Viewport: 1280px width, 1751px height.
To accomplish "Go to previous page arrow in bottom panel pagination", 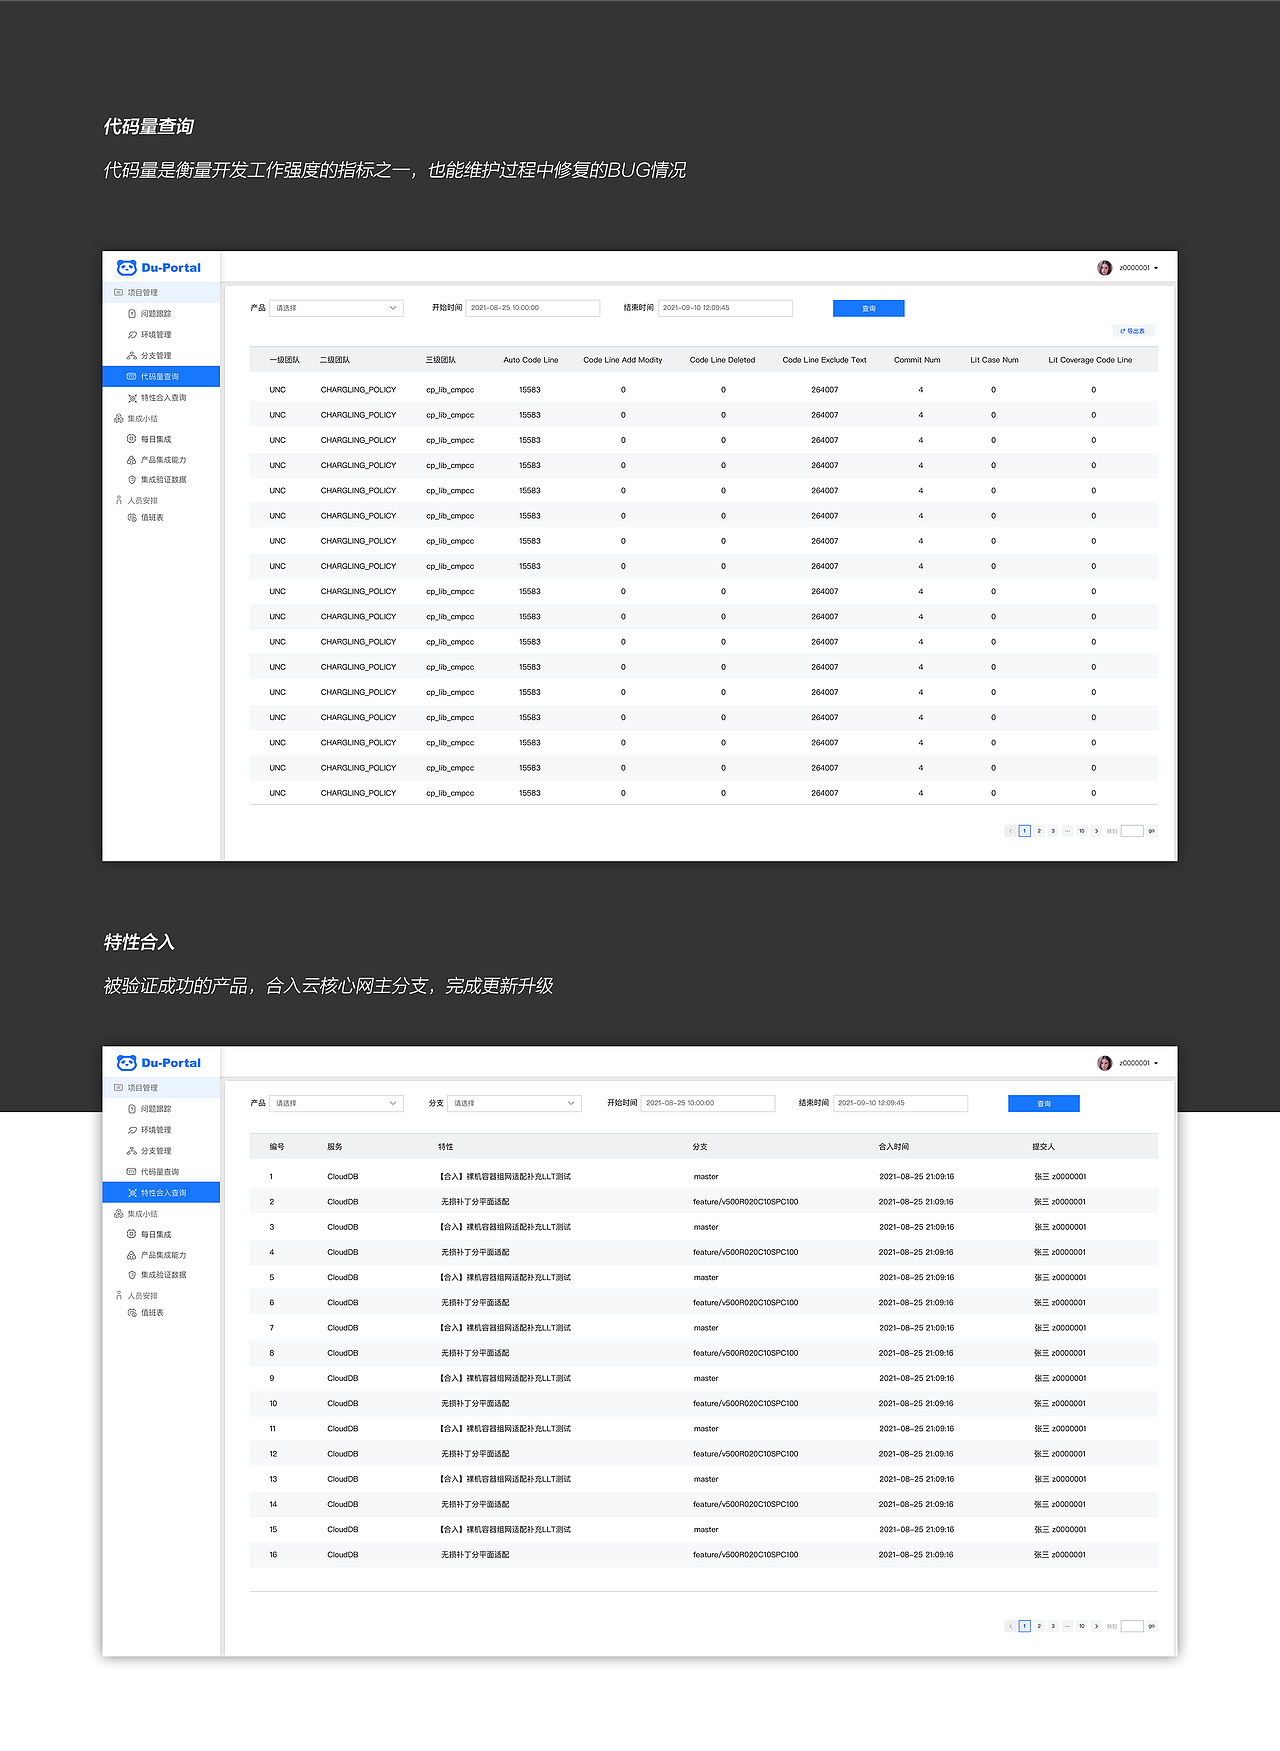I will point(1010,1626).
